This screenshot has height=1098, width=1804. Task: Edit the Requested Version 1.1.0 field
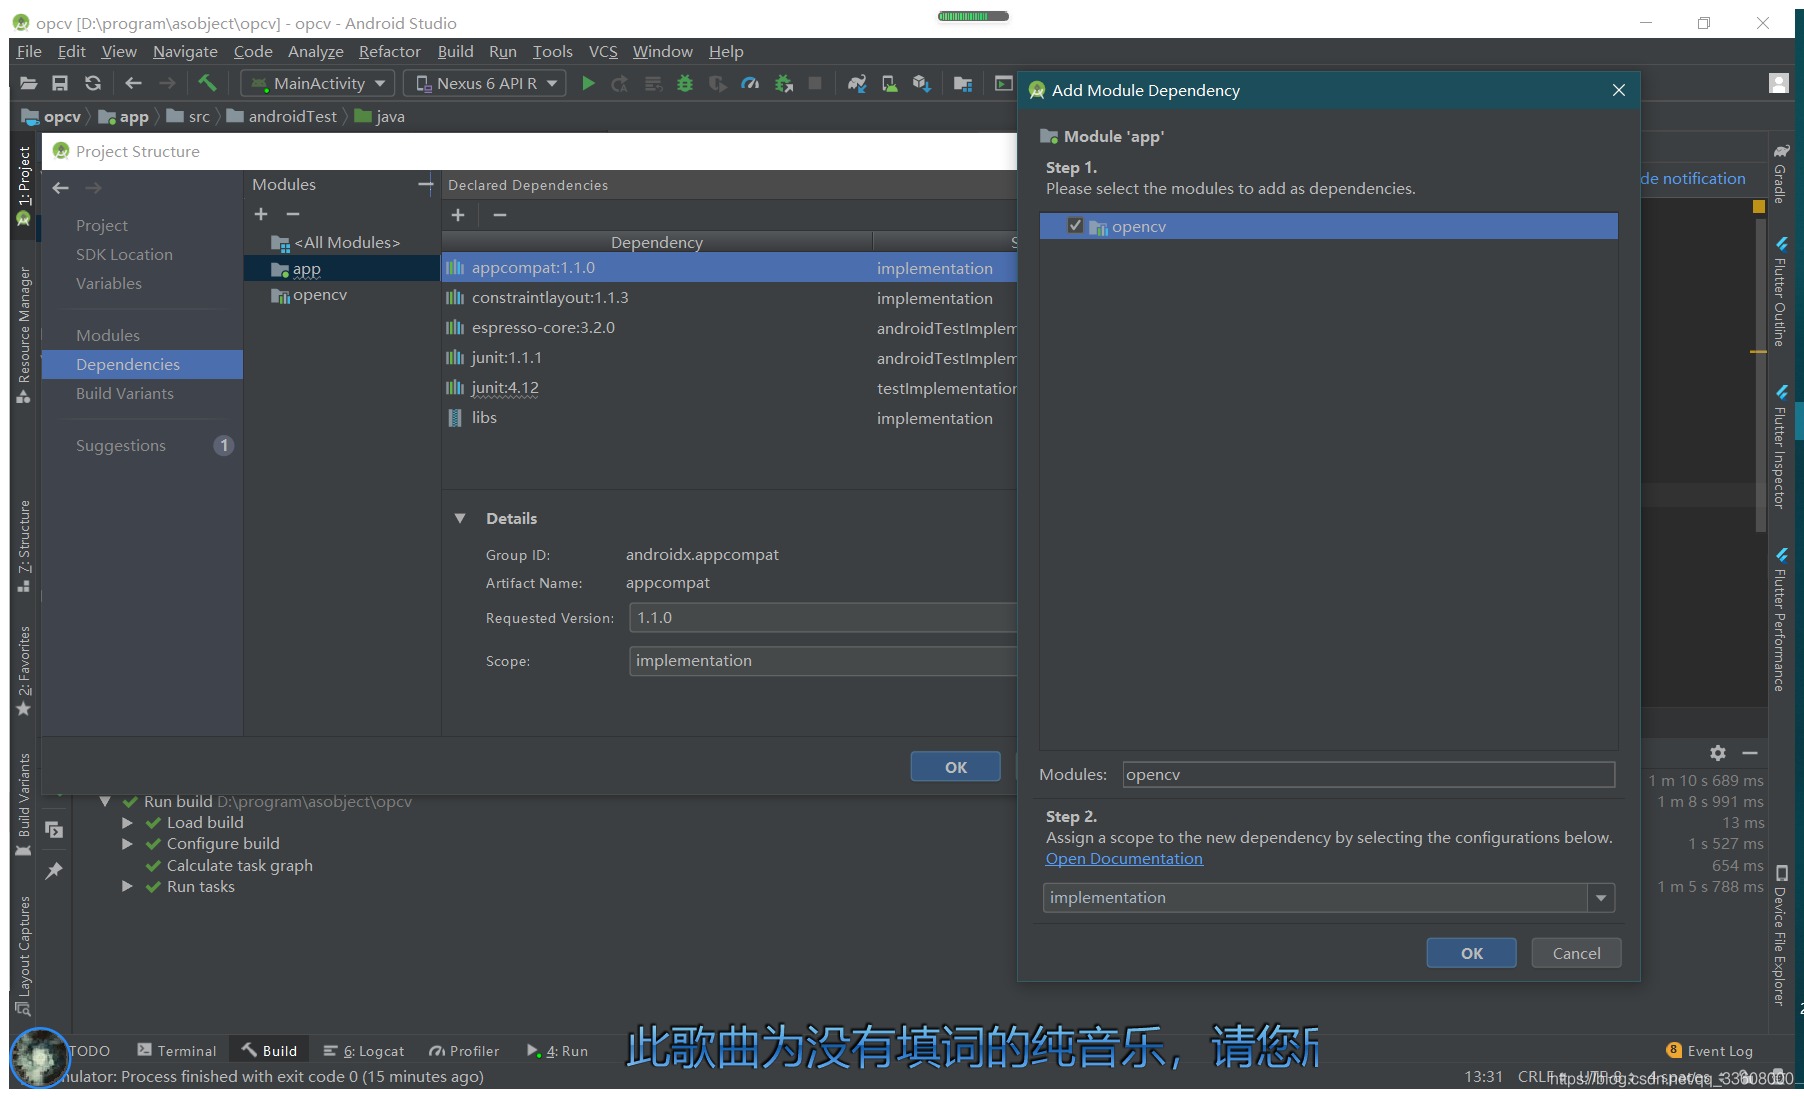pyautogui.click(x=823, y=618)
